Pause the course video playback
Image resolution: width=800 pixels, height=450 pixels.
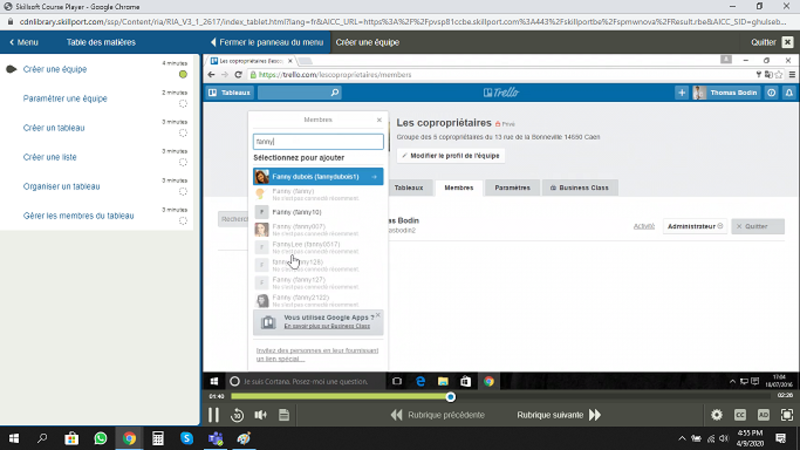pos(213,415)
